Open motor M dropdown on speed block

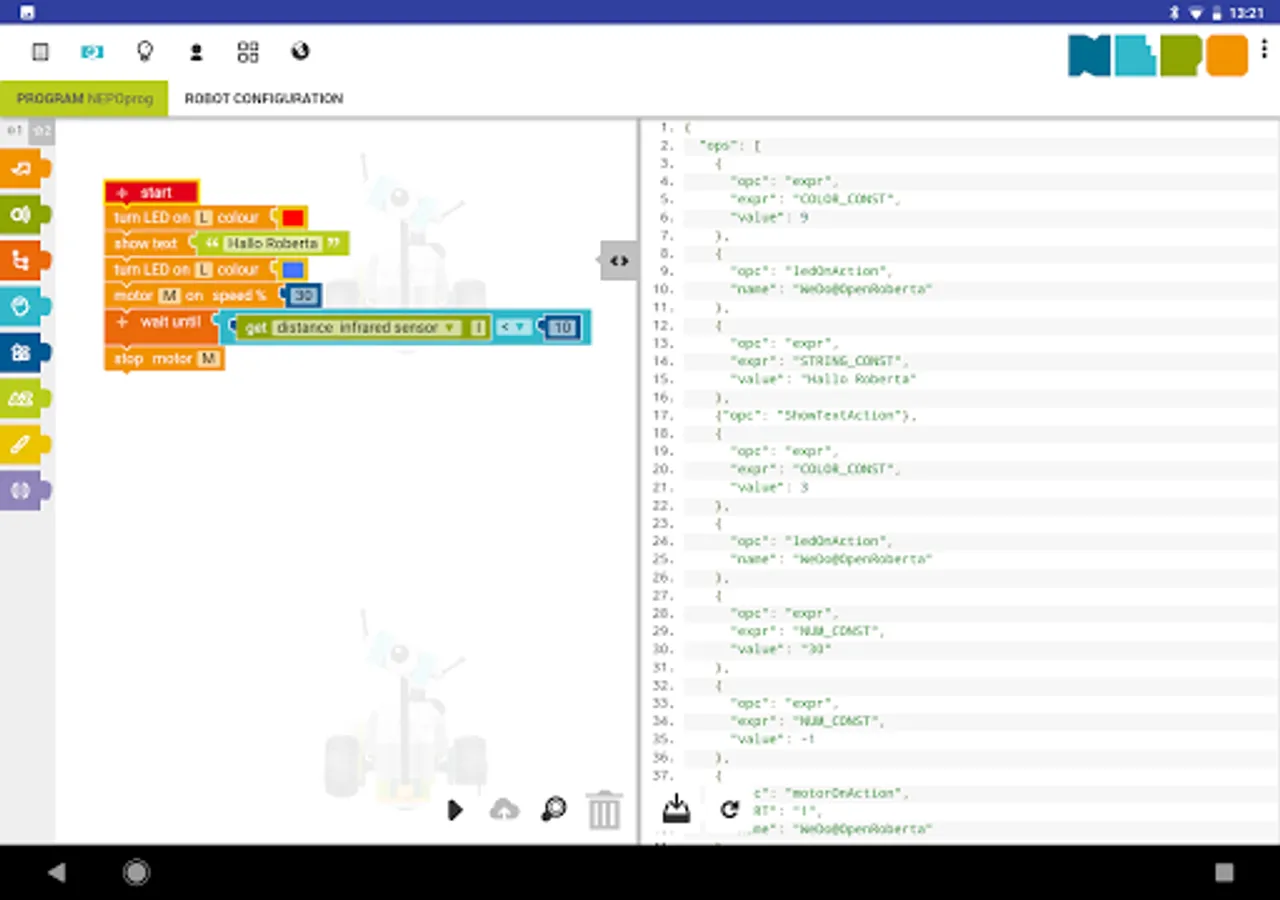click(x=168, y=296)
